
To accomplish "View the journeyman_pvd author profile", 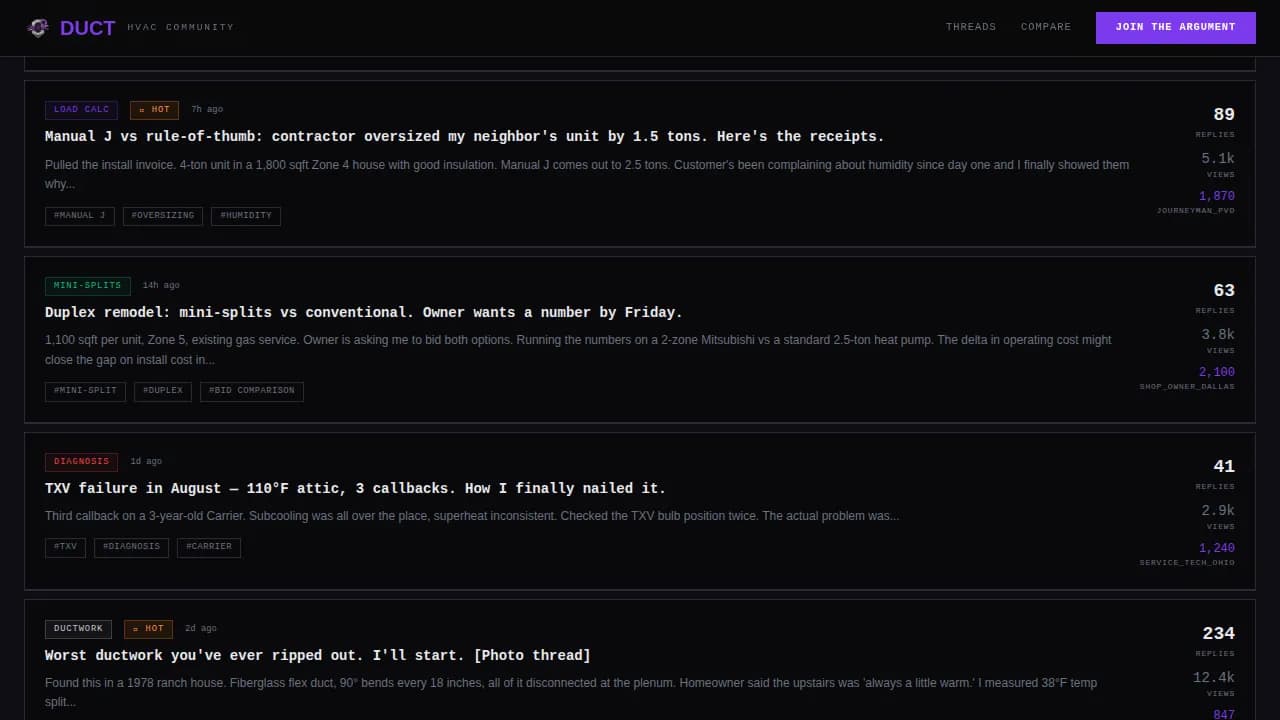I will coord(1196,211).
